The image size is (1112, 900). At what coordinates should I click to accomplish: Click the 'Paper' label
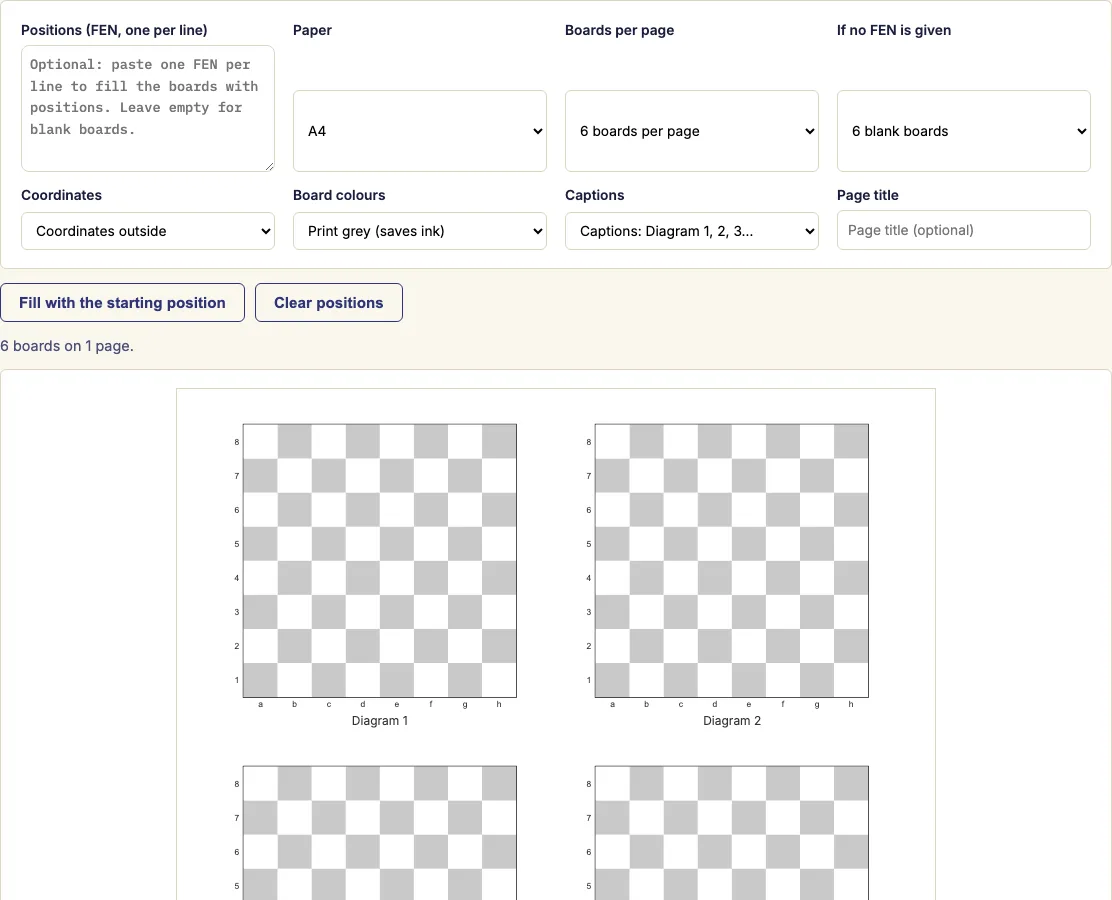pyautogui.click(x=312, y=30)
